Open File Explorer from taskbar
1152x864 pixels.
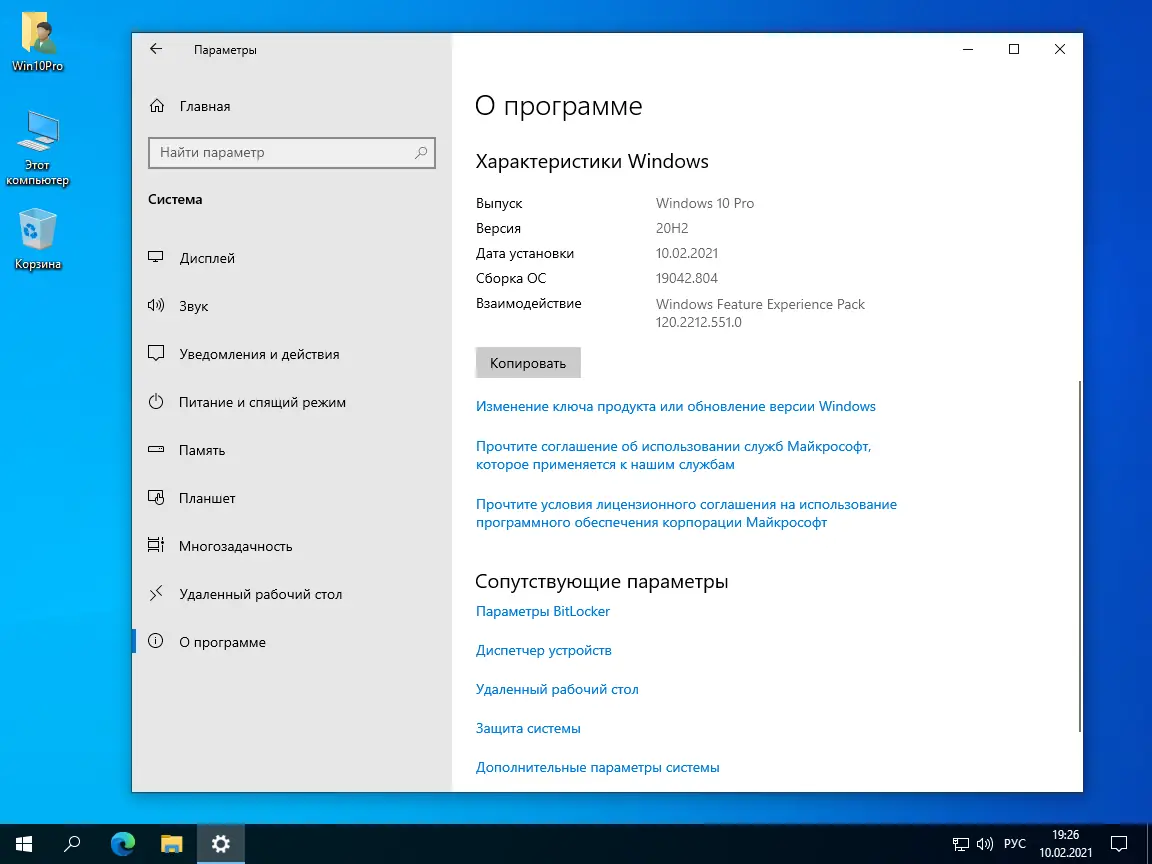coord(170,843)
